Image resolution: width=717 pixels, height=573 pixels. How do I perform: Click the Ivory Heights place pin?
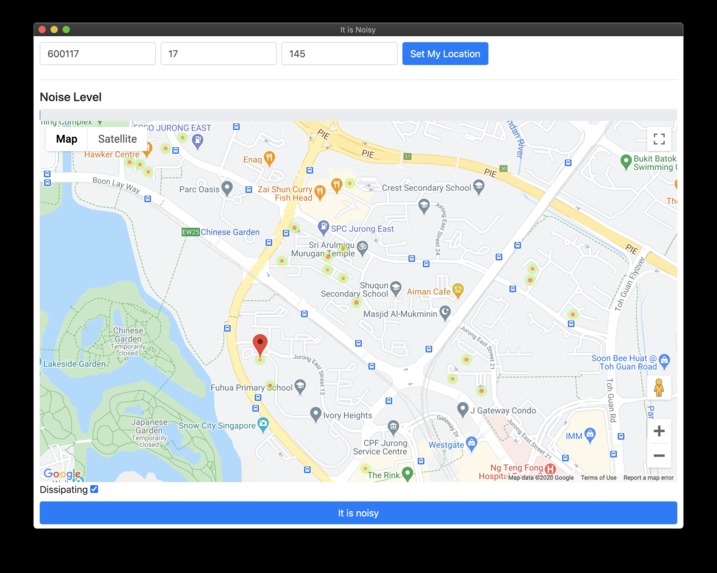tap(315, 414)
